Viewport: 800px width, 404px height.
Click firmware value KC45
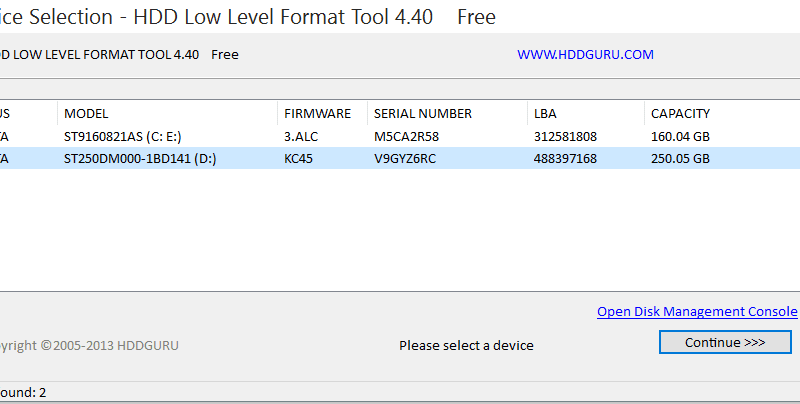[x=298, y=159]
